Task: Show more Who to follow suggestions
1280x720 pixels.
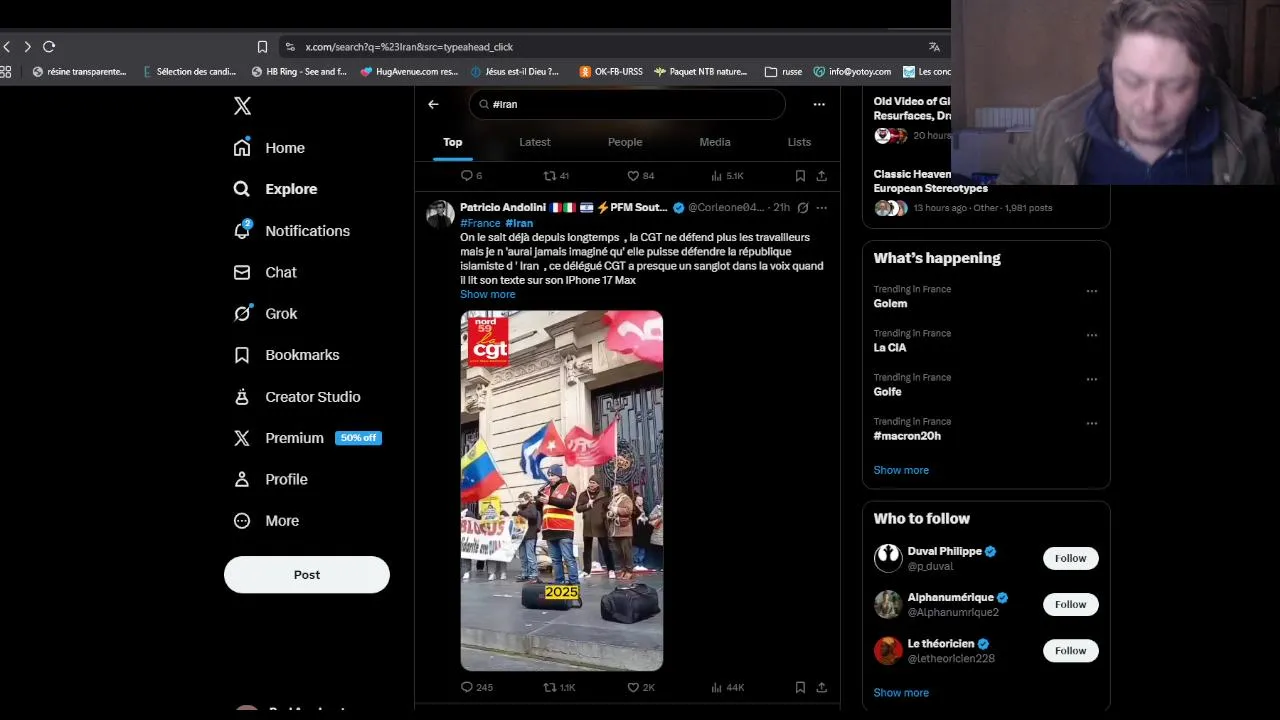Action: pos(901,692)
